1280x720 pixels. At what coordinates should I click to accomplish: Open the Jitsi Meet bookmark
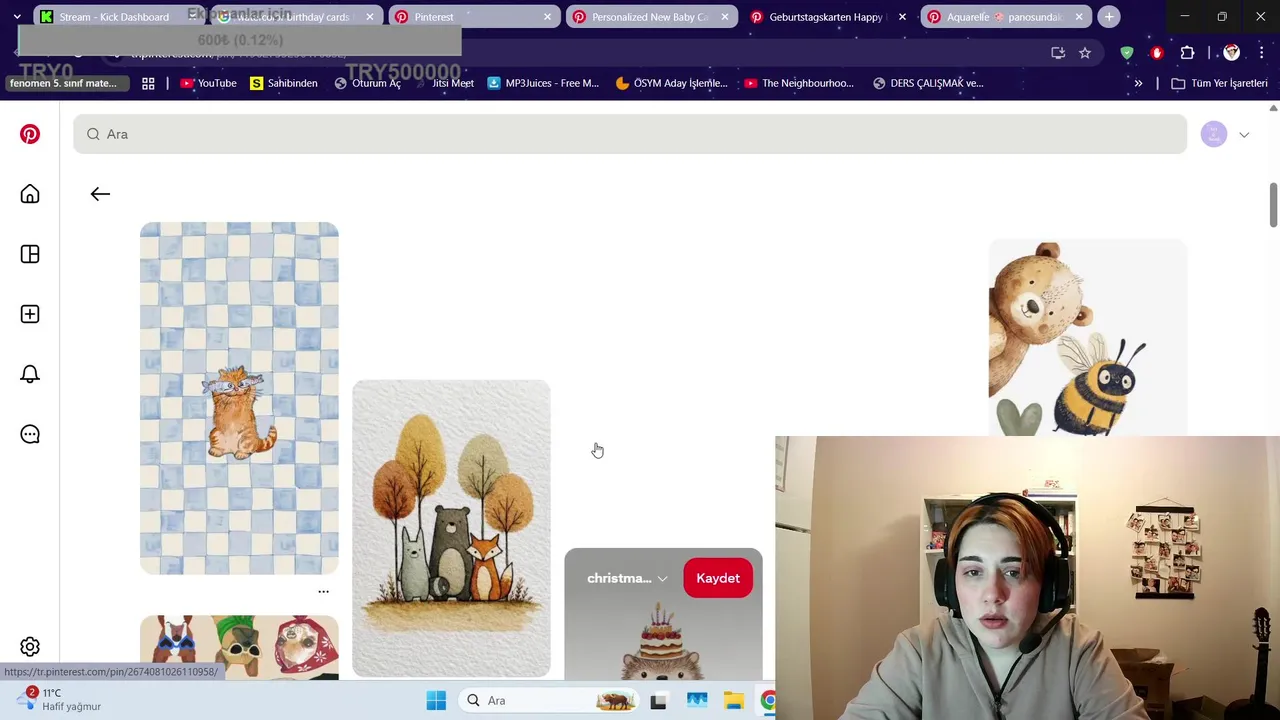(446, 83)
